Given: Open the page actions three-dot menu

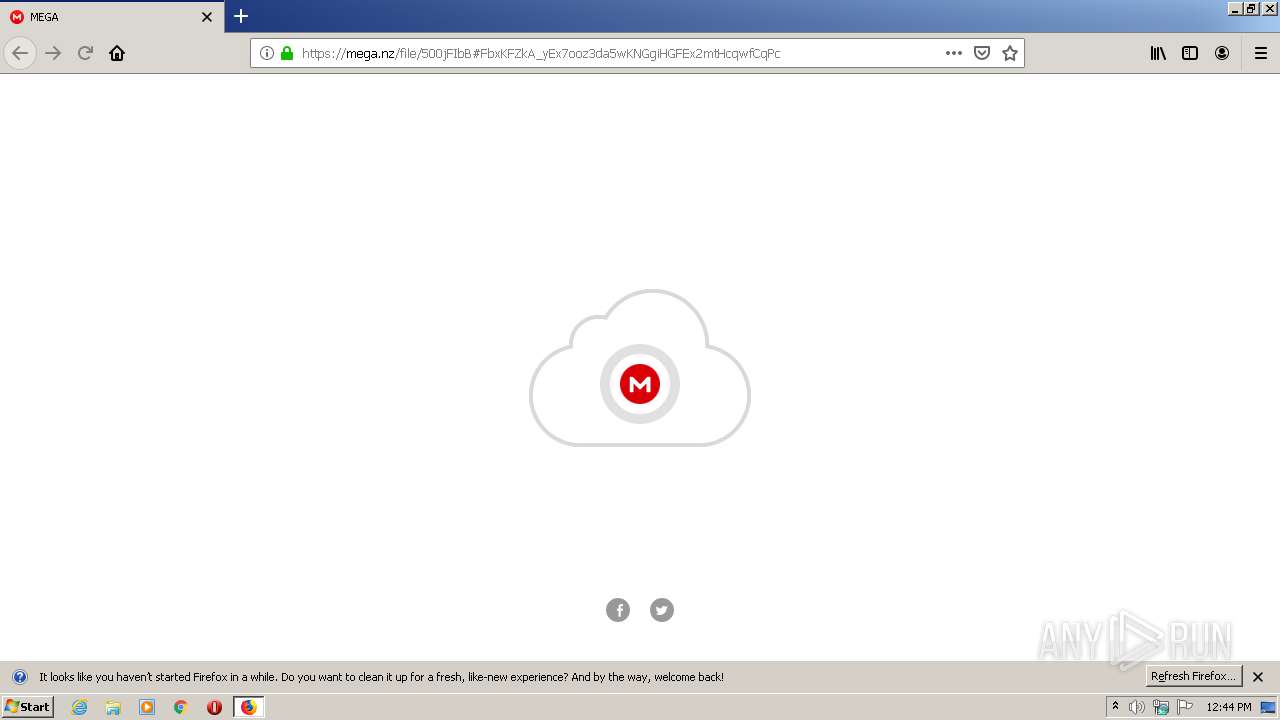Looking at the screenshot, I should 954,53.
